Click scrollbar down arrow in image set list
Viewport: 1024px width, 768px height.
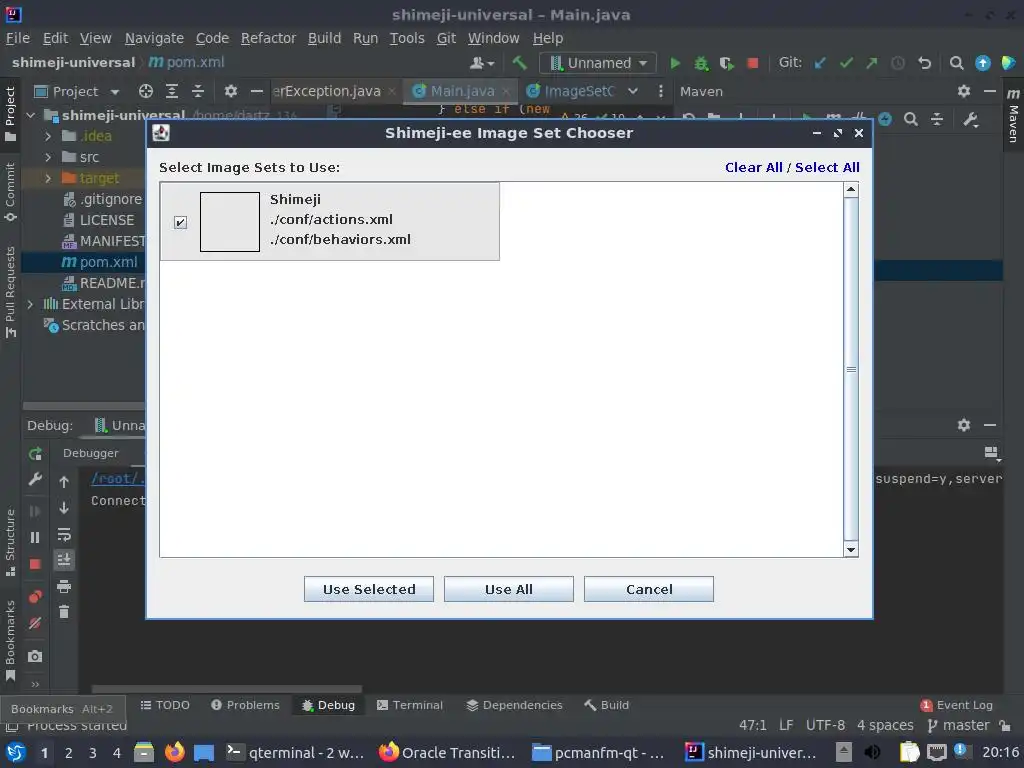point(851,550)
